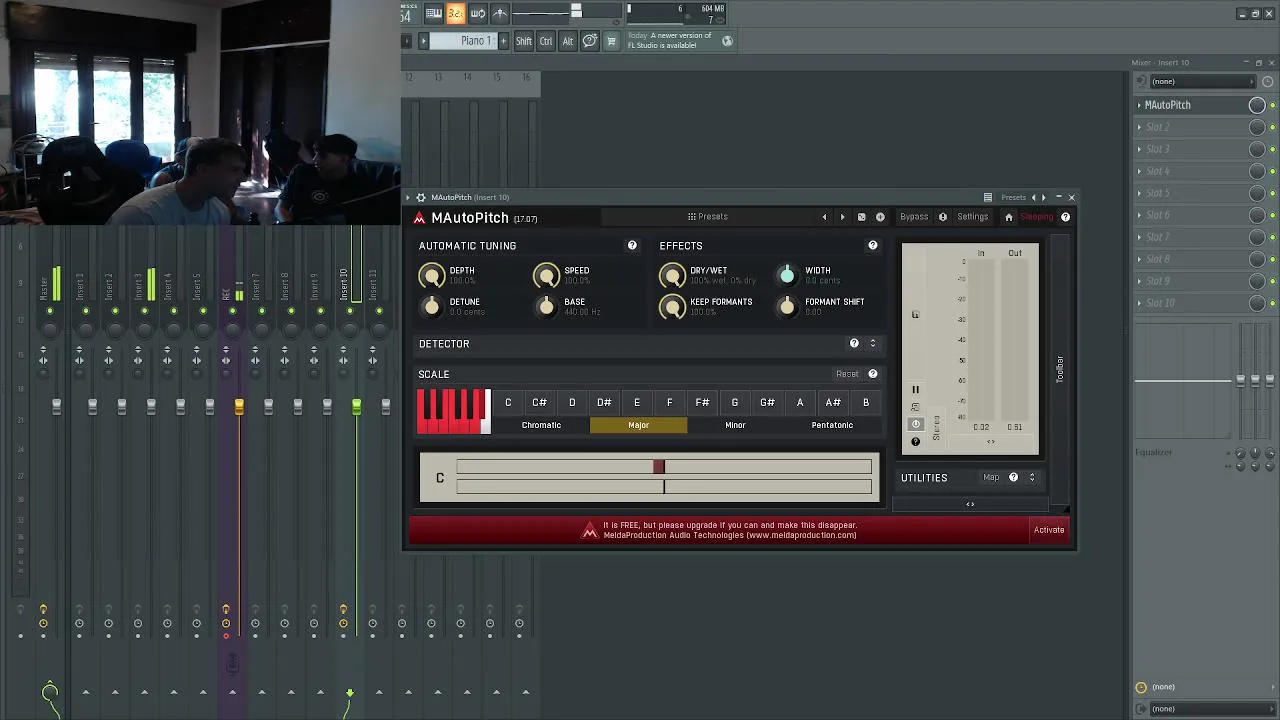The image size is (1280, 720).
Task: Click Presets in the plugin window title bar
Action: point(1014,197)
